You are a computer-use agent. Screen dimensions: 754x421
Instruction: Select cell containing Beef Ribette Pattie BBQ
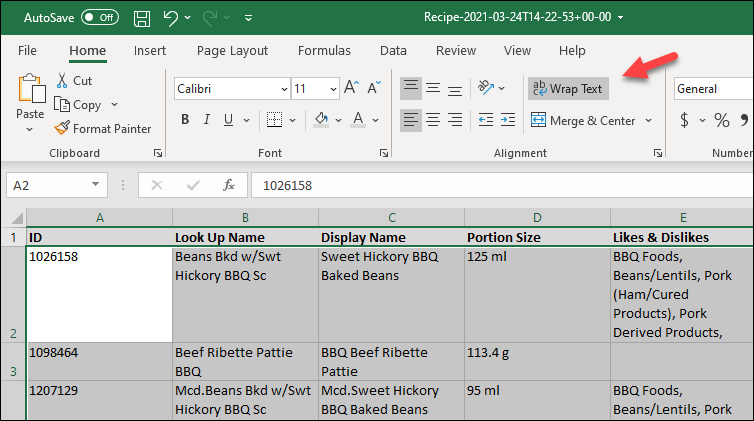coord(245,361)
